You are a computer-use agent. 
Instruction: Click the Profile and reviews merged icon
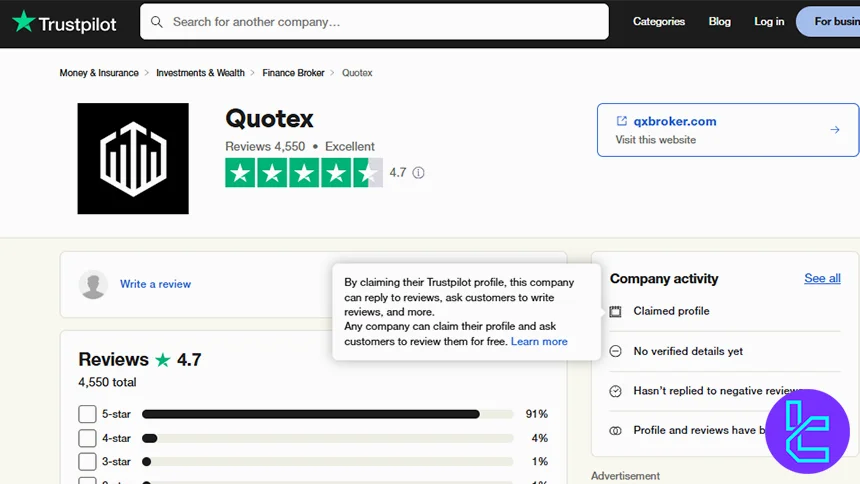pyautogui.click(x=615, y=431)
